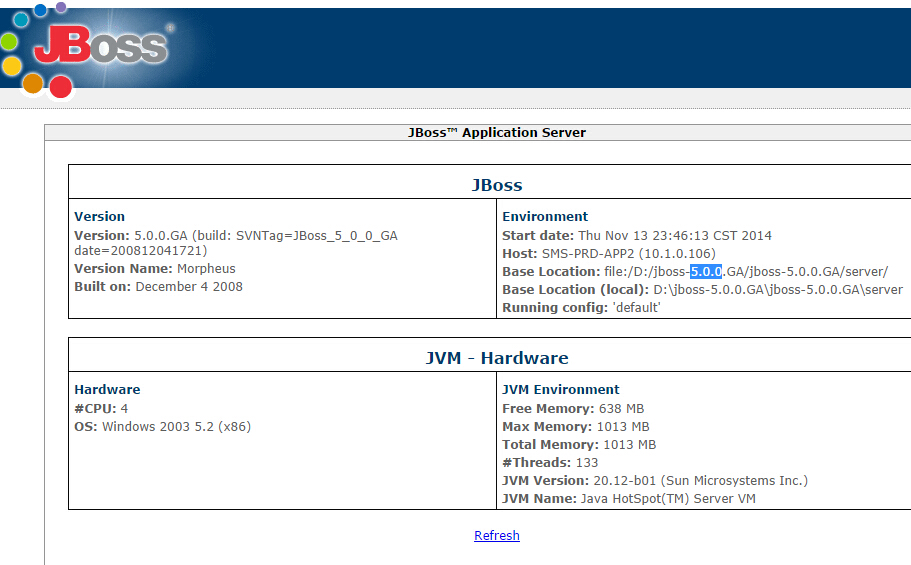Click the JBoss Application Server title bar
911x565 pixels.
coord(497,133)
